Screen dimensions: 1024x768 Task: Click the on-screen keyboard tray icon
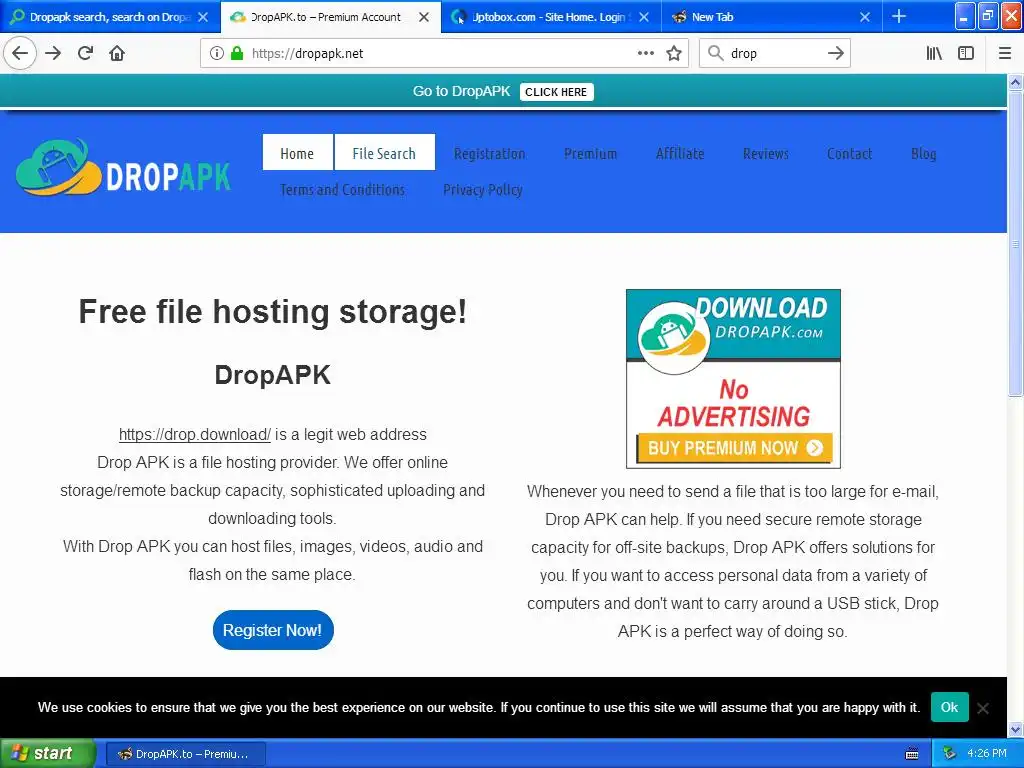click(x=912, y=754)
